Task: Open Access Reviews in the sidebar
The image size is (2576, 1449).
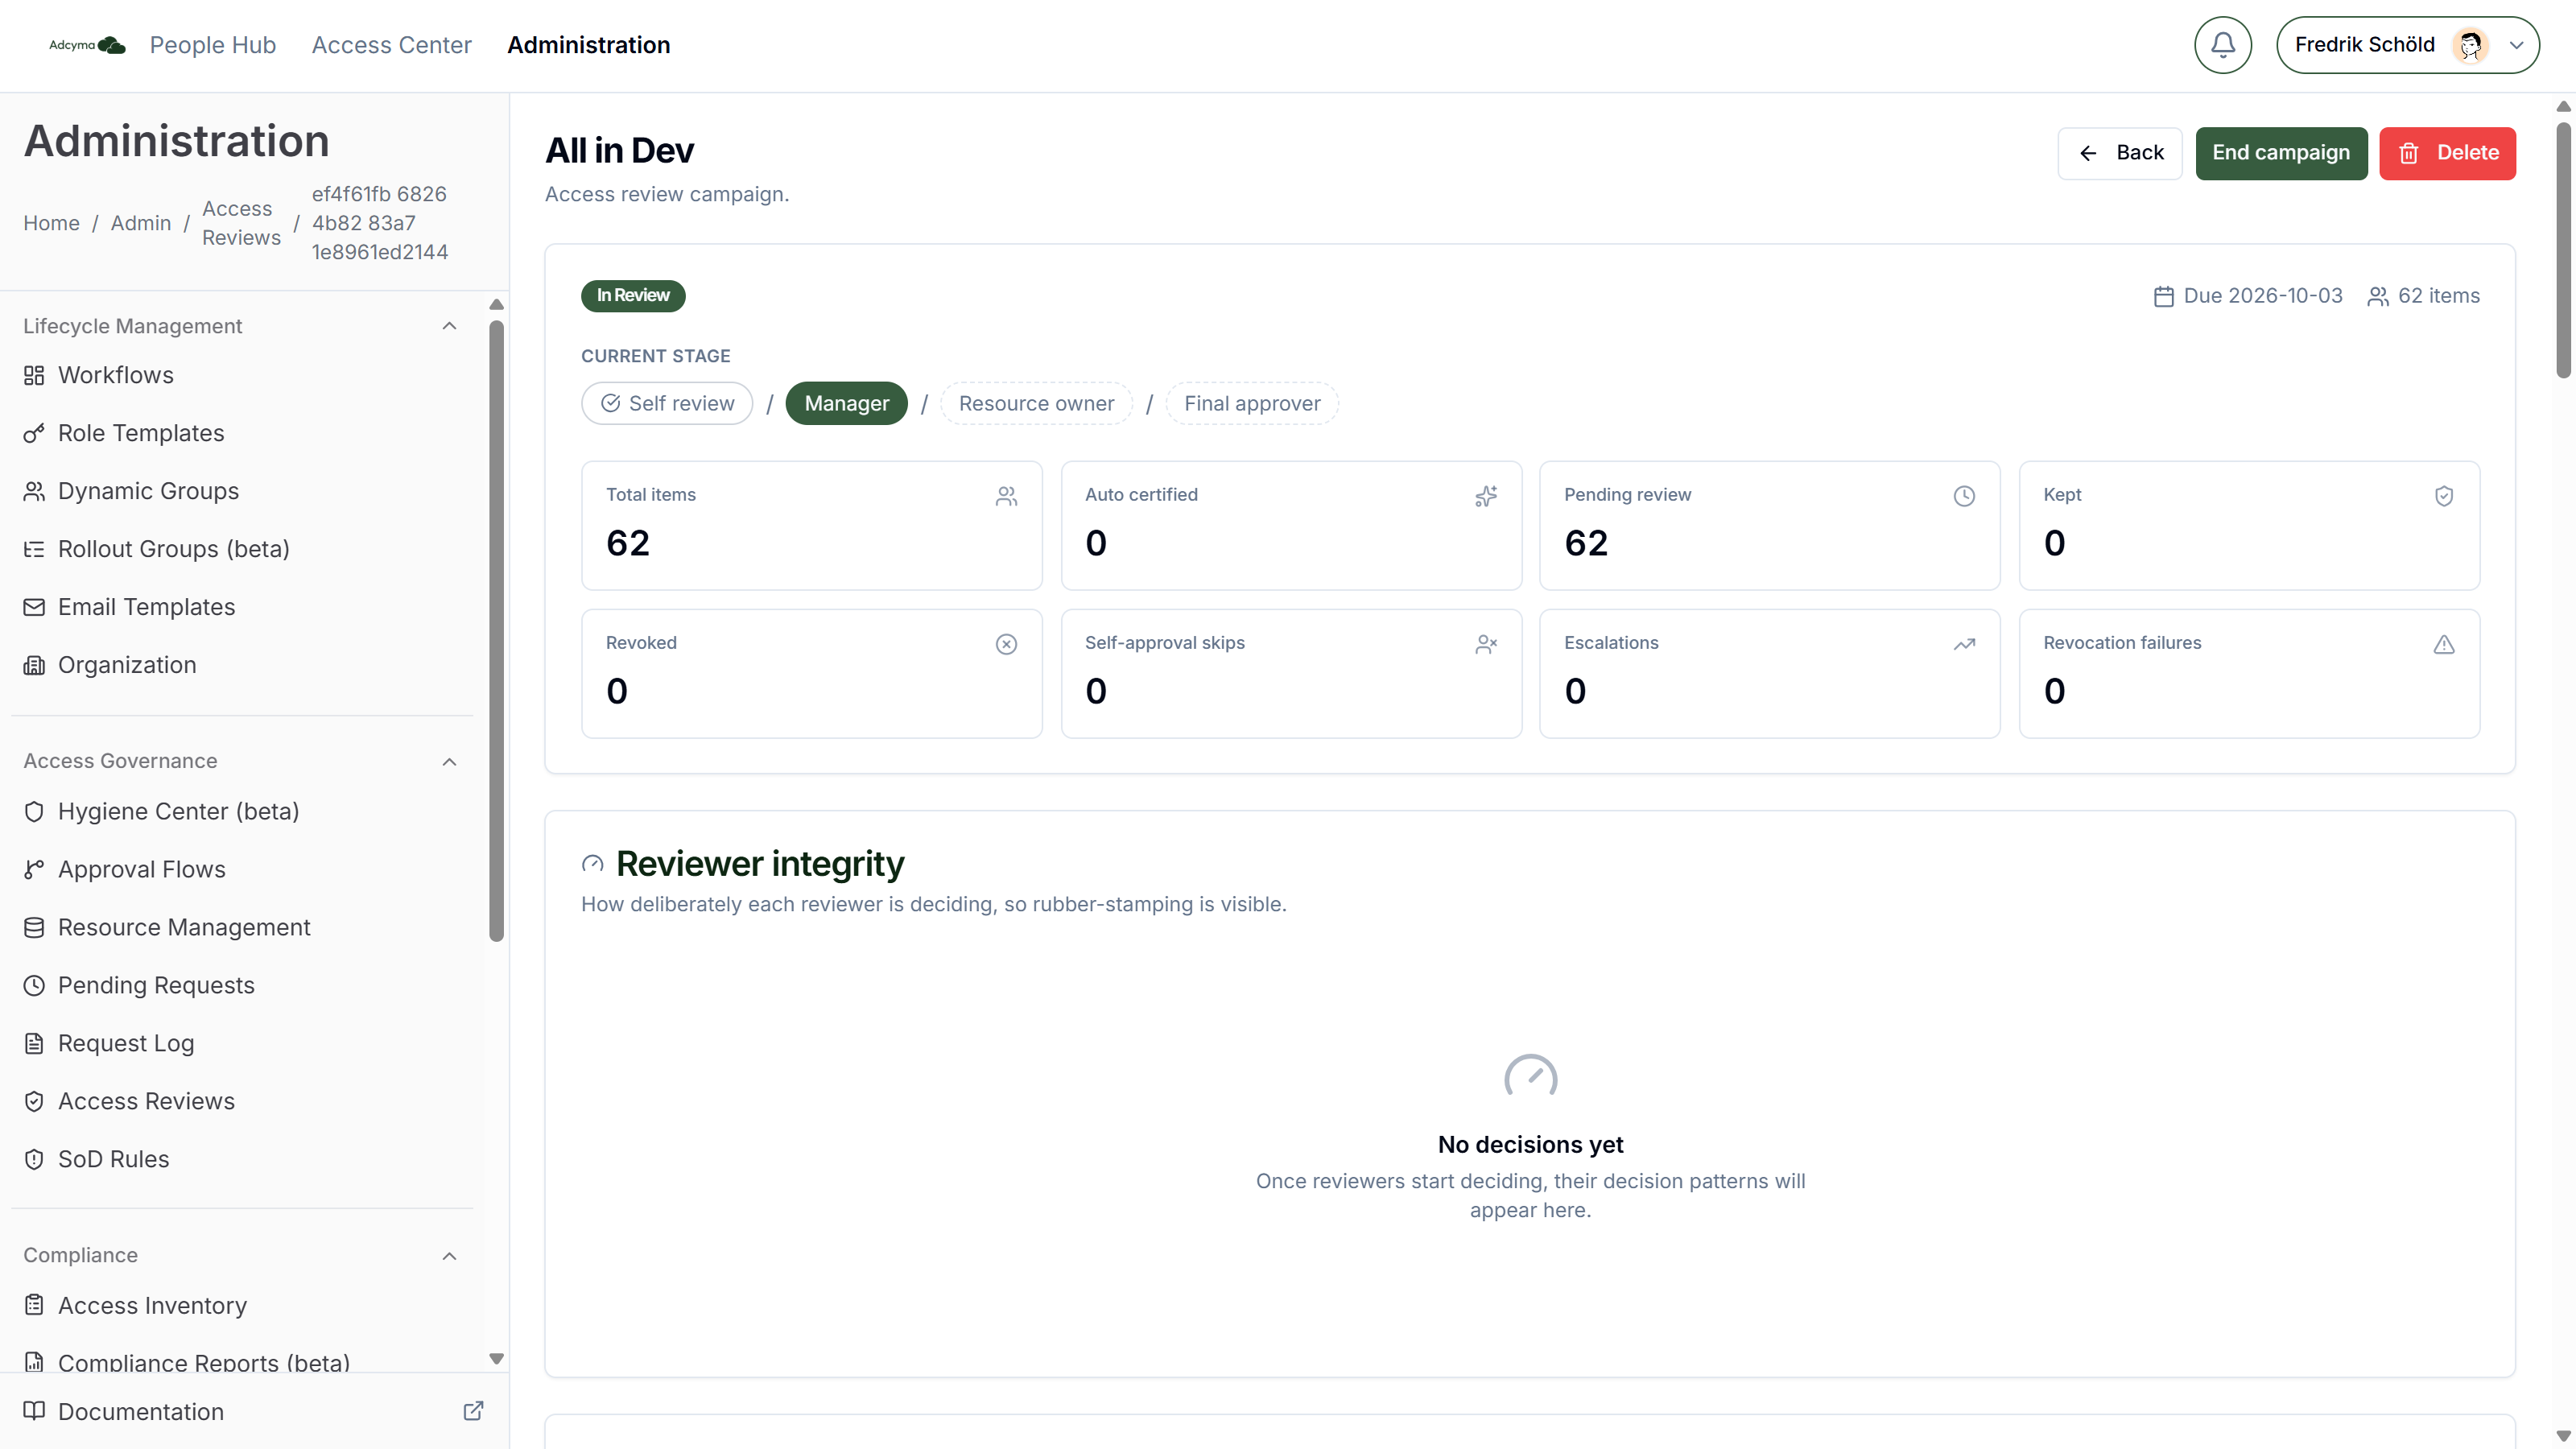Action: pyautogui.click(x=146, y=1101)
